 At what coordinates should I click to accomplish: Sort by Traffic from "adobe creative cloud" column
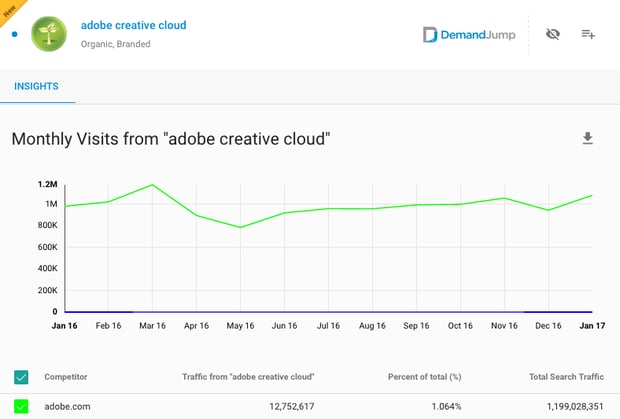248,377
